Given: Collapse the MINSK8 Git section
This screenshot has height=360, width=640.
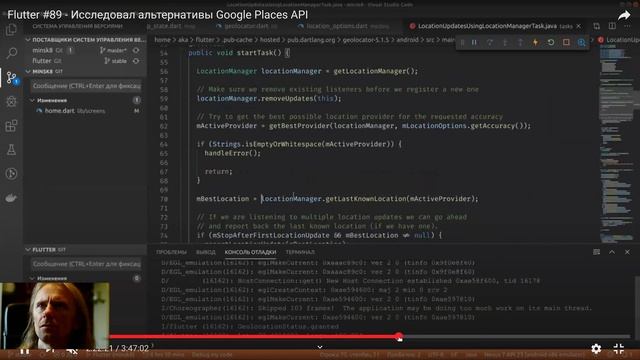Looking at the screenshot, I should 28,71.
